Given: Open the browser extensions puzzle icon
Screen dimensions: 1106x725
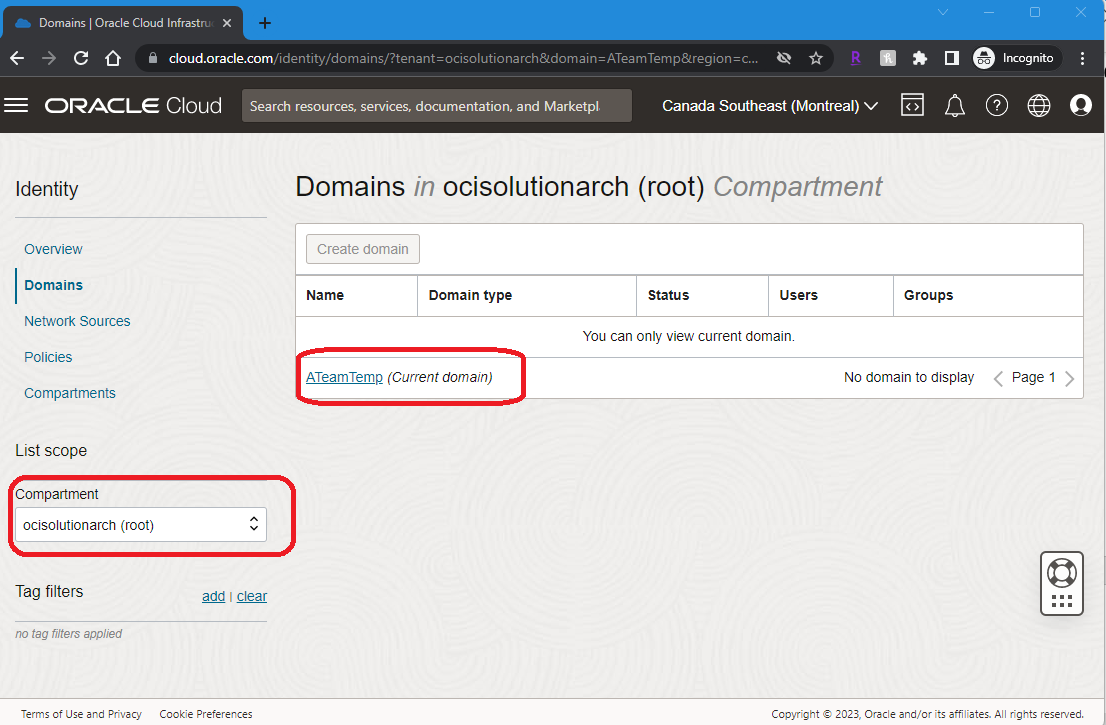Looking at the screenshot, I should click(x=920, y=58).
